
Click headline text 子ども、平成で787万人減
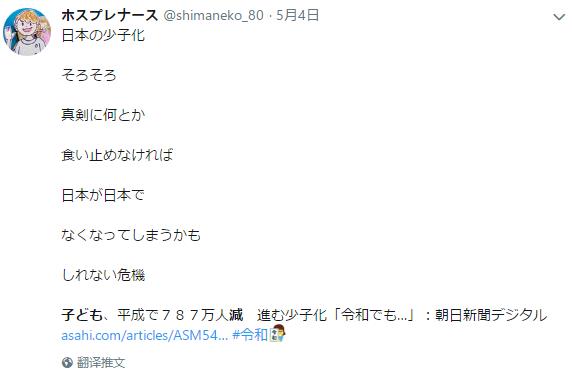[152, 315]
